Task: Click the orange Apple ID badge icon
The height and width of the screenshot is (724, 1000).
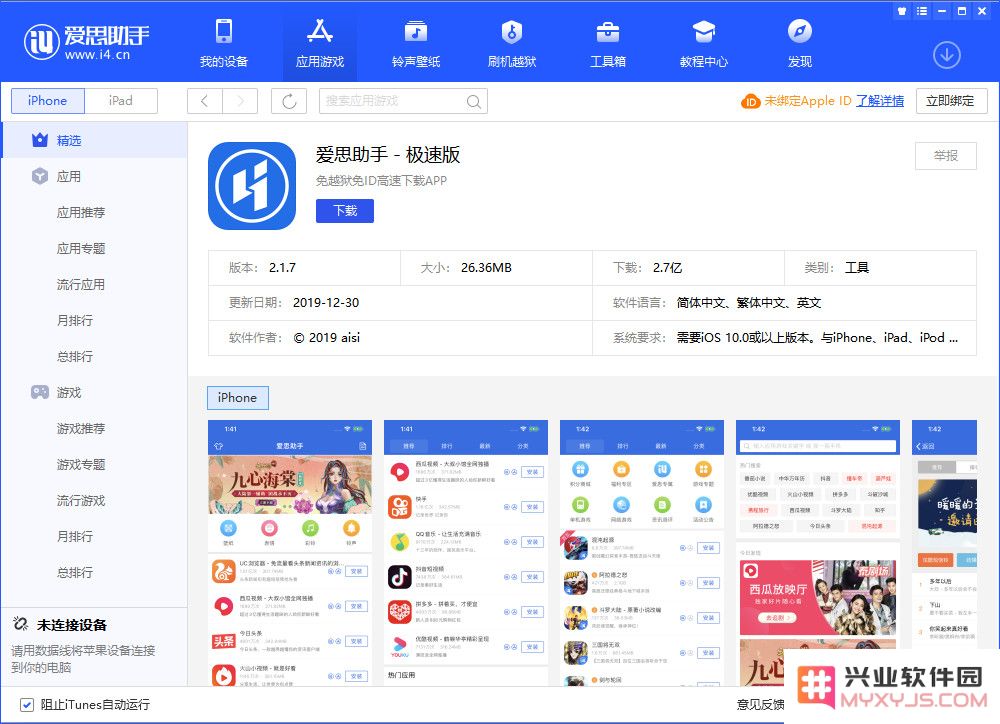Action: tap(751, 101)
